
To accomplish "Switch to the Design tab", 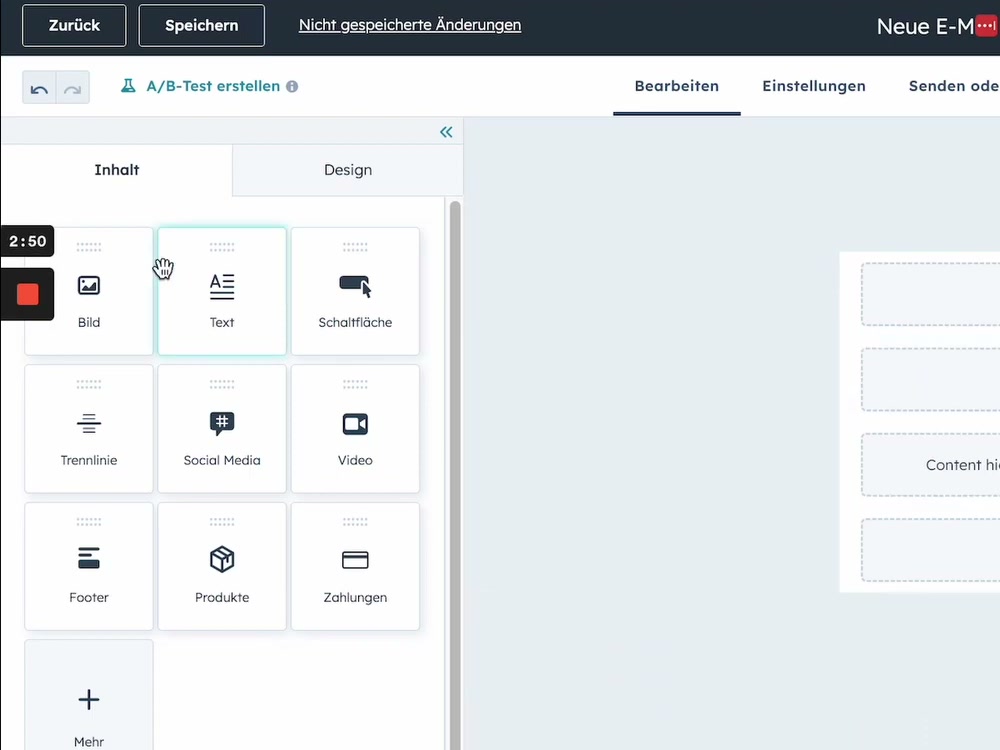I will 347,170.
